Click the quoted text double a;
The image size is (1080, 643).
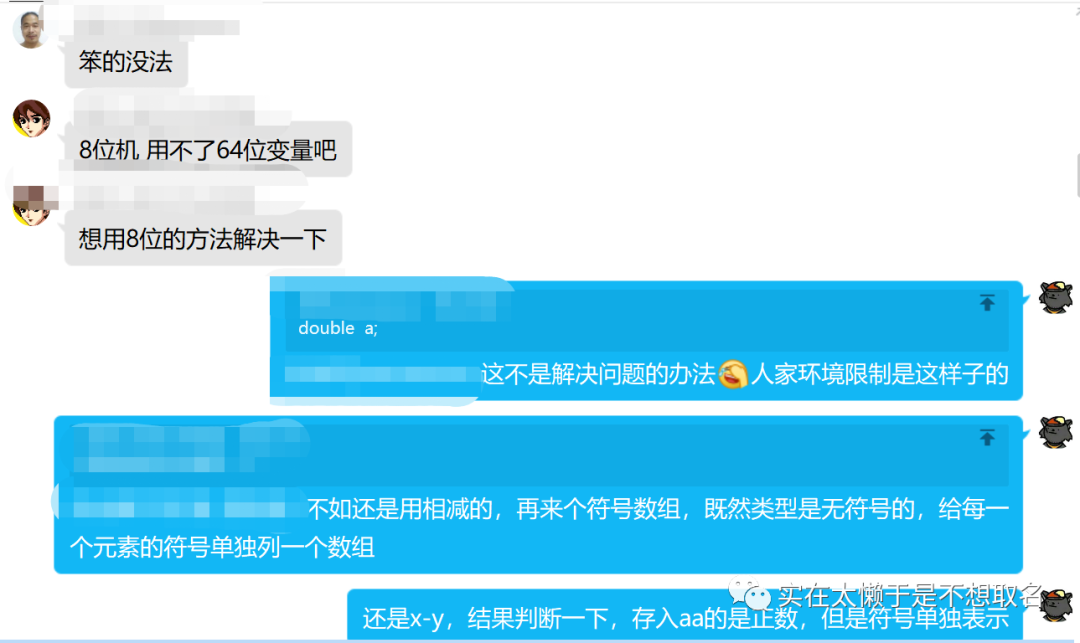pyautogui.click(x=338, y=328)
